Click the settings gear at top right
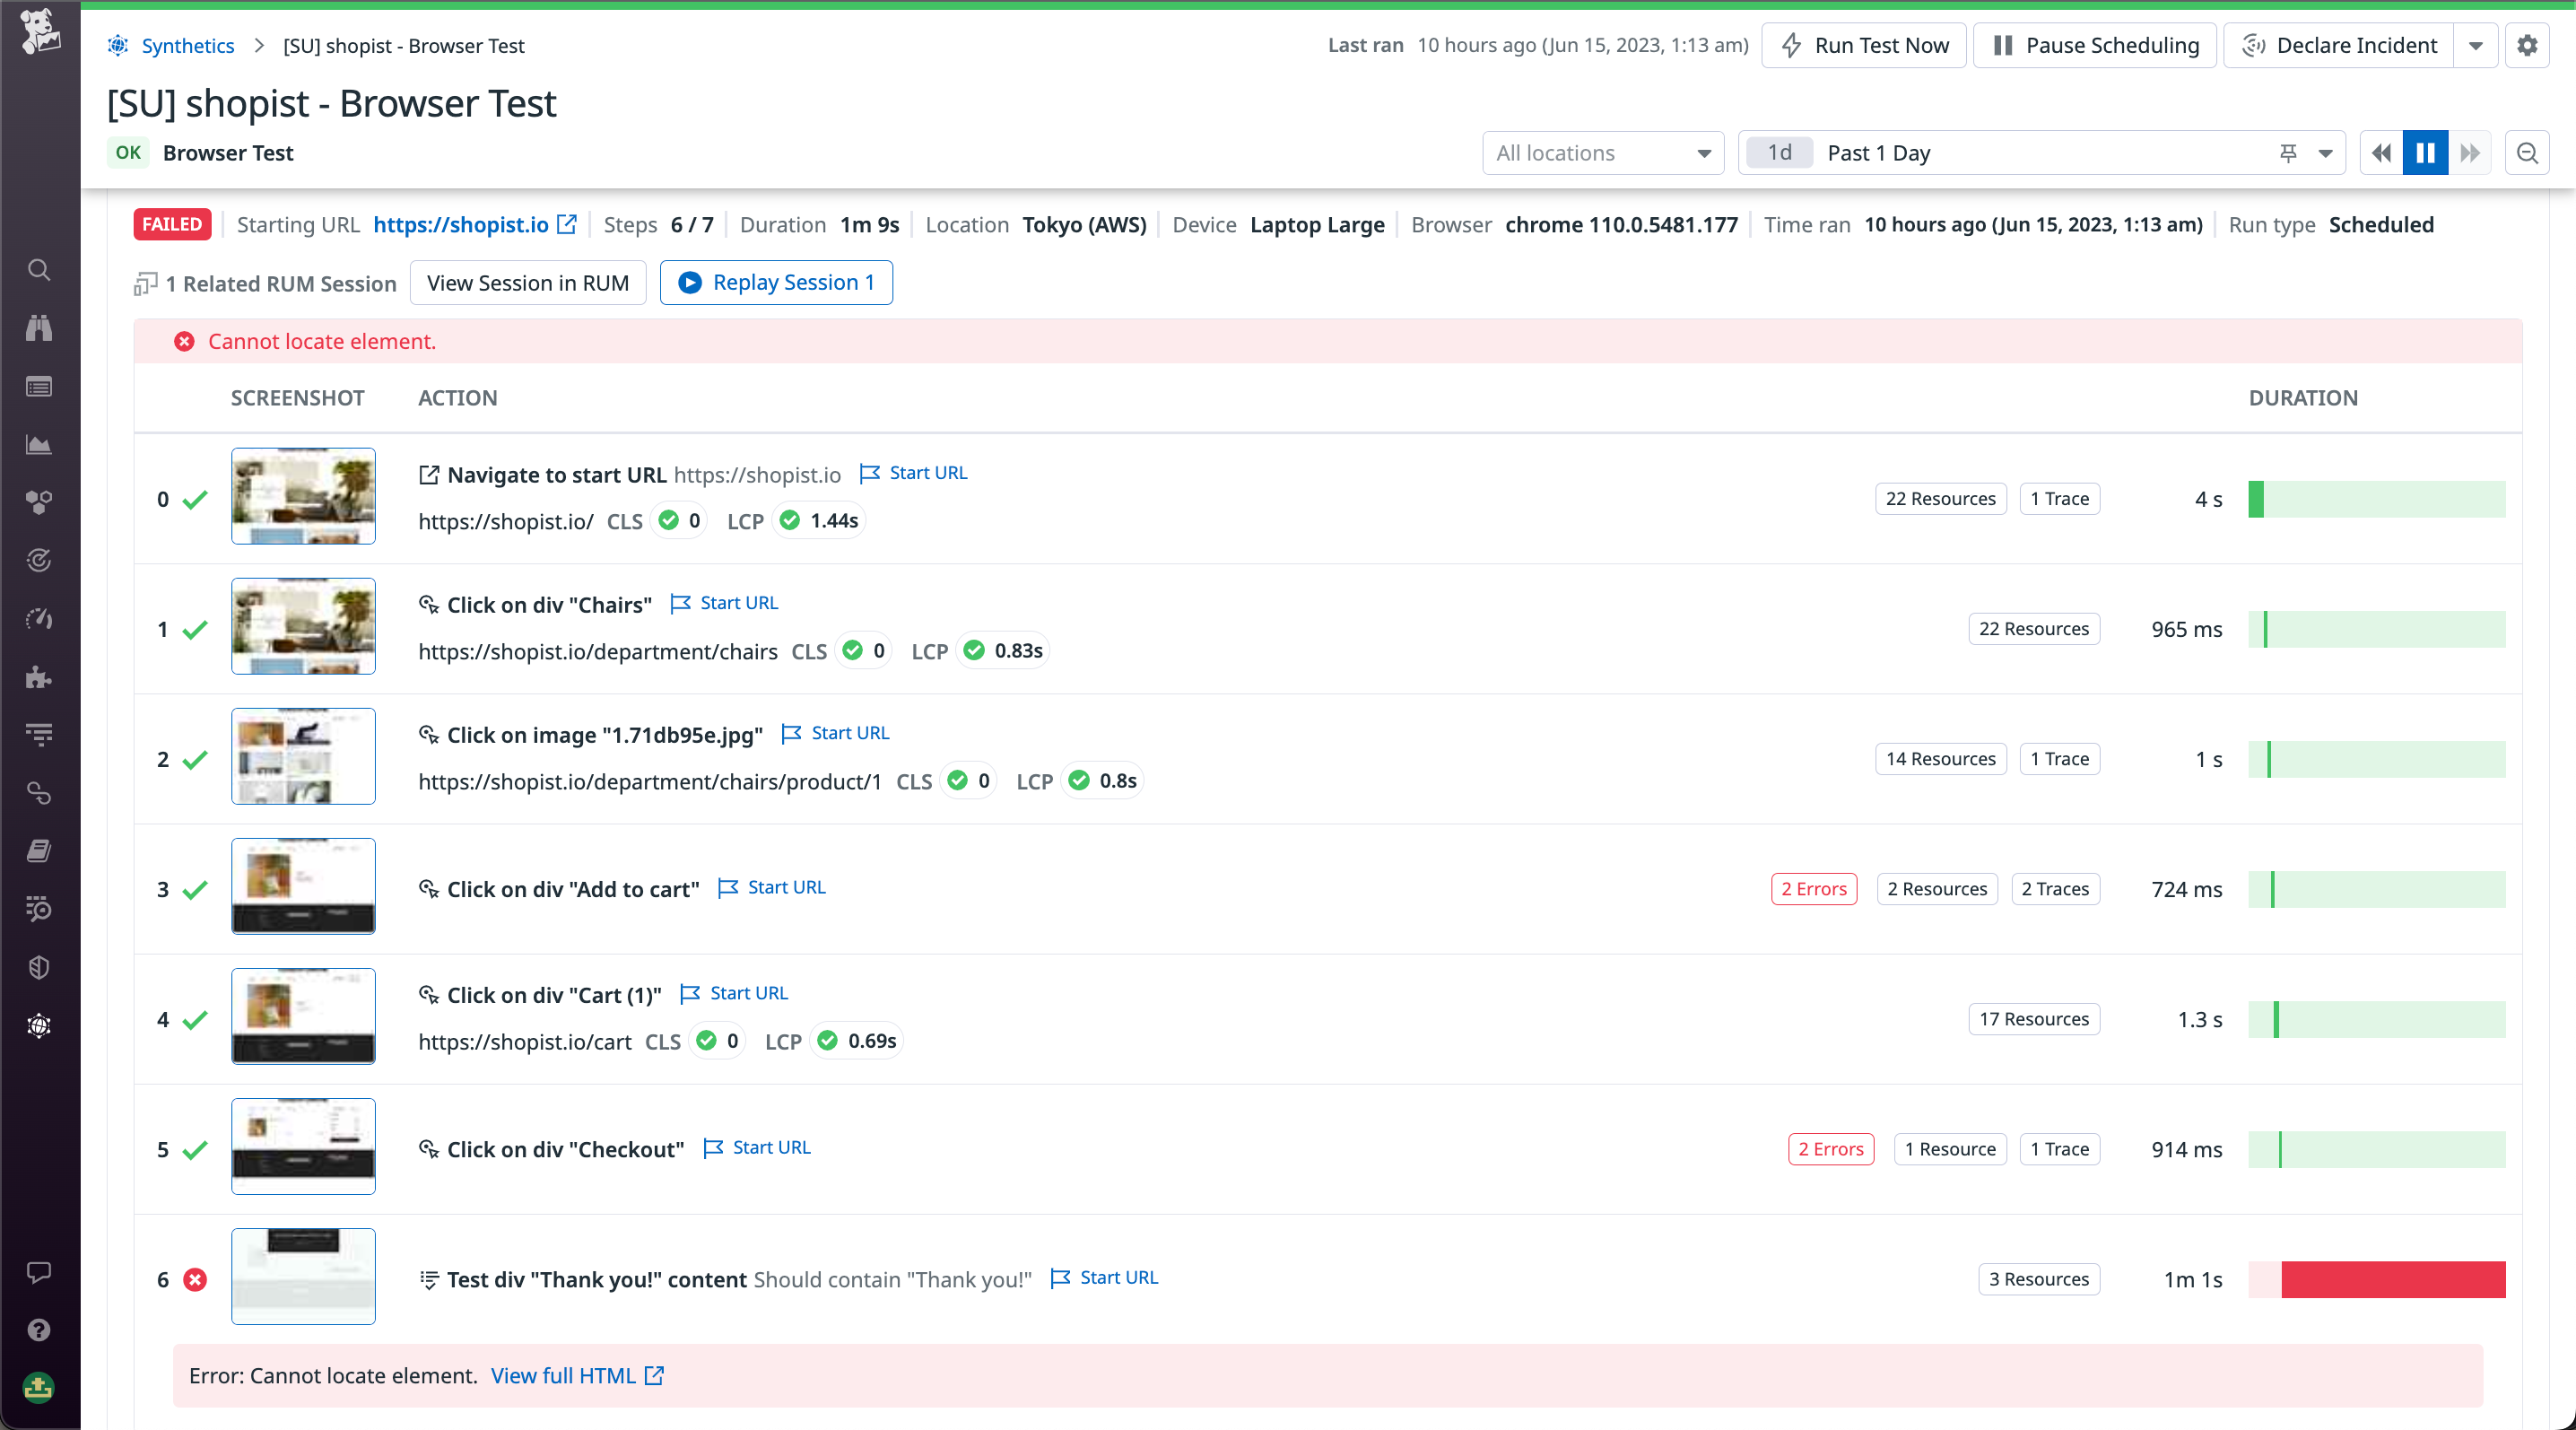Screen dimensions: 2576x1430 pyautogui.click(x=2527, y=45)
